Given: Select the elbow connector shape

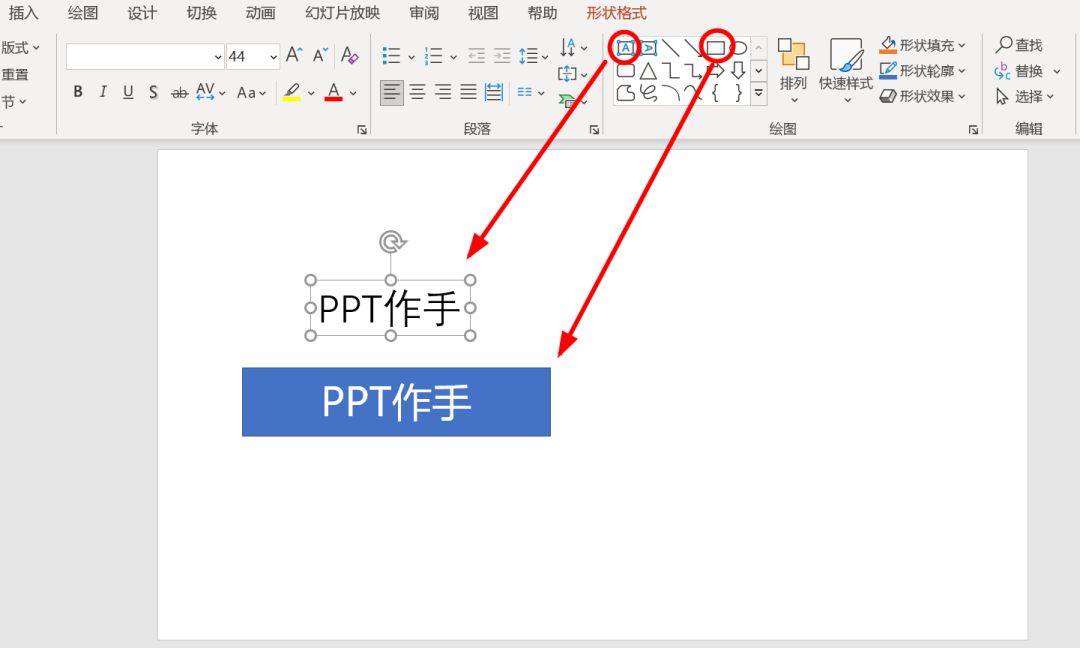Looking at the screenshot, I should (x=671, y=70).
